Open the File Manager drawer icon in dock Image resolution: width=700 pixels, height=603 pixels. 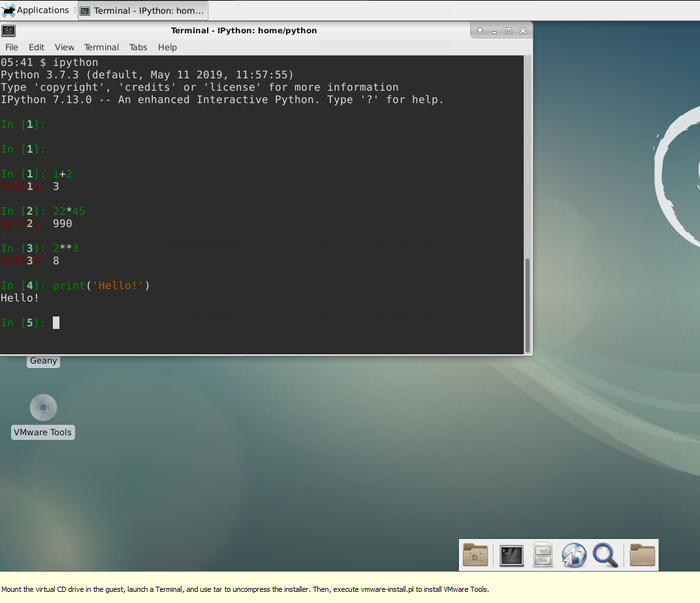(543, 555)
